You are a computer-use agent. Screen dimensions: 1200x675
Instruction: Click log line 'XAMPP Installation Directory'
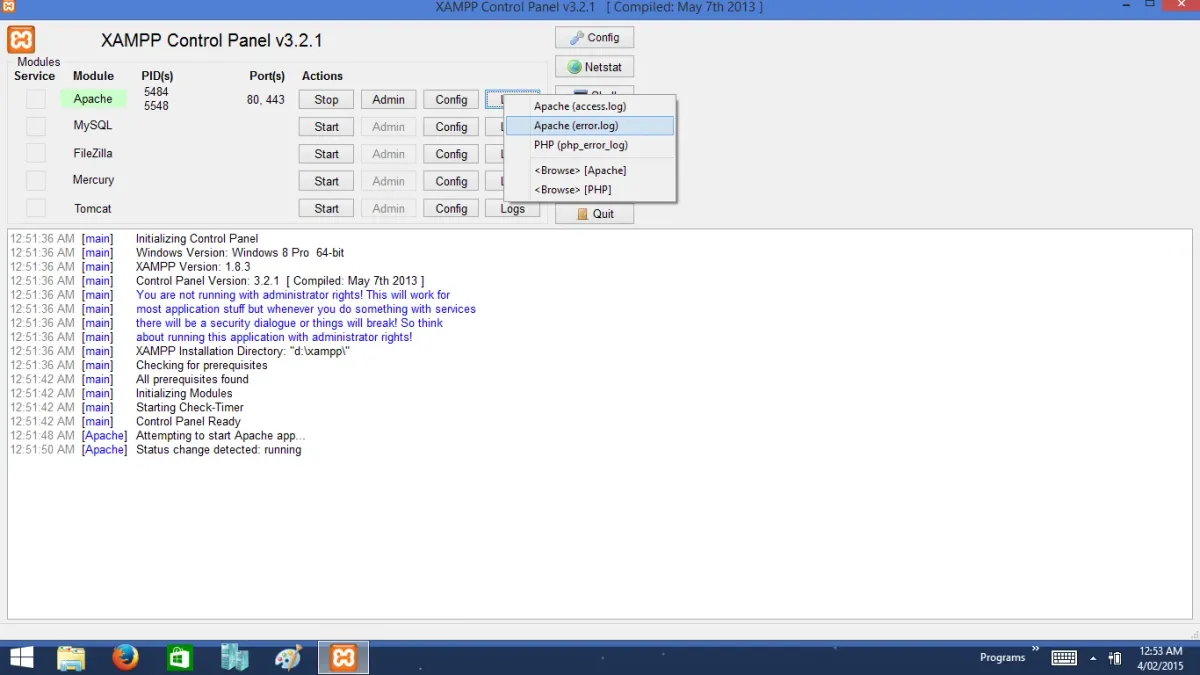(242, 352)
